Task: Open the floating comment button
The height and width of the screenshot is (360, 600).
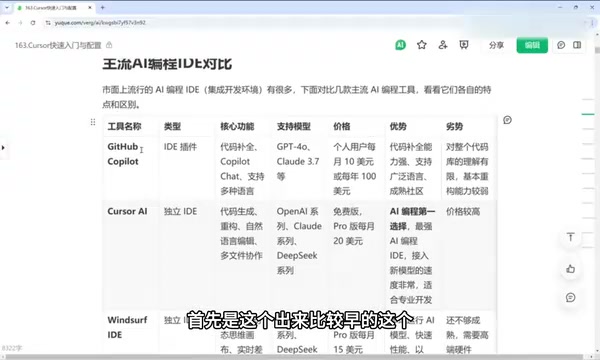Action: click(x=571, y=298)
